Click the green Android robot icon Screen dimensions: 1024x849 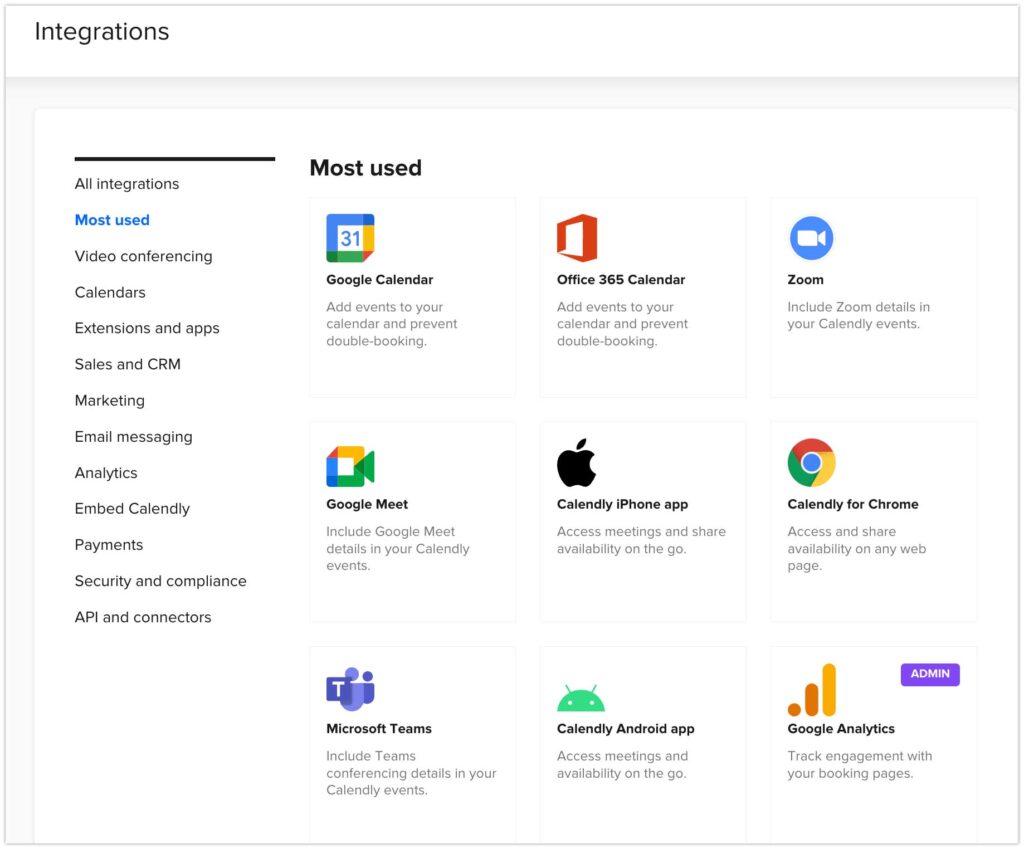[581, 697]
